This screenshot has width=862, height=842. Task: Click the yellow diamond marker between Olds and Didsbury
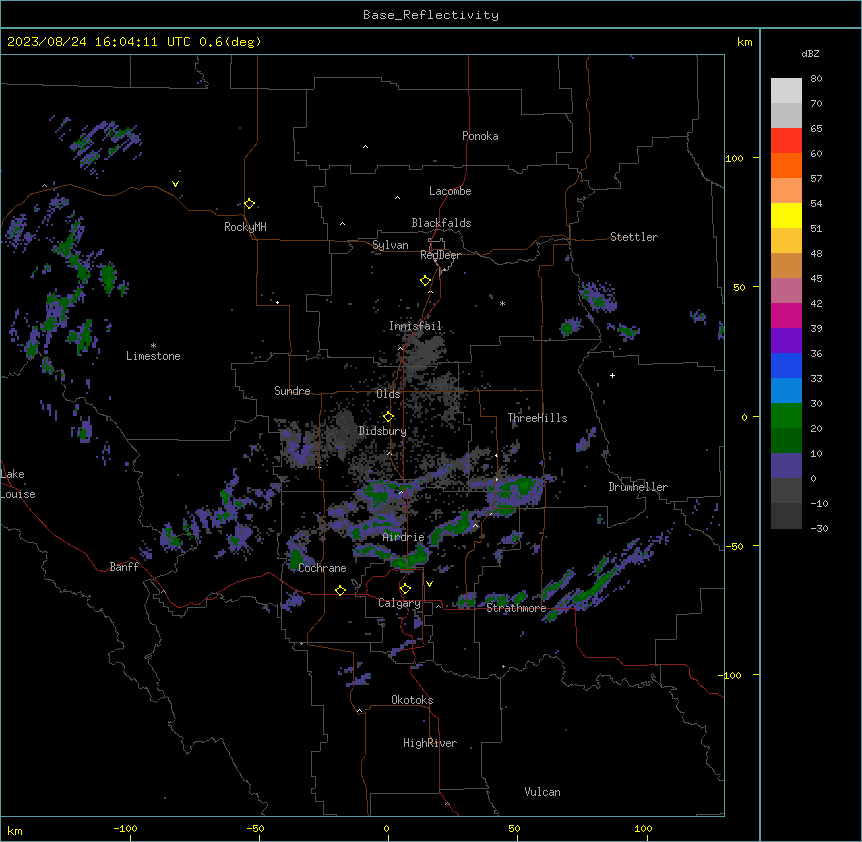coord(388,417)
